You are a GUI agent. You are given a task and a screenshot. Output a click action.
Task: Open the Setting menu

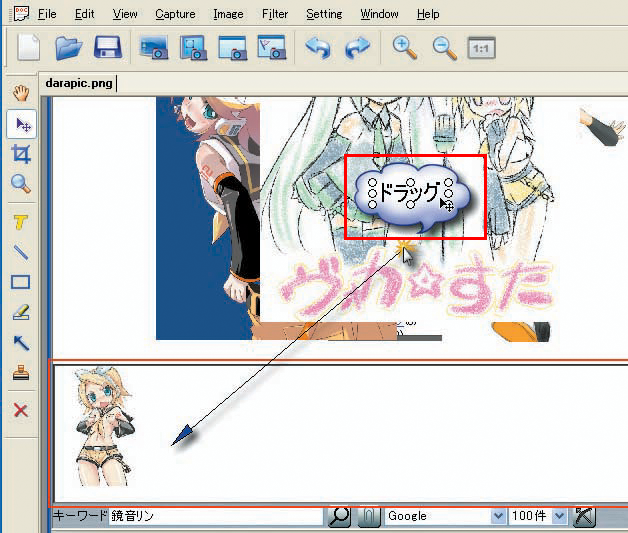tap(324, 14)
